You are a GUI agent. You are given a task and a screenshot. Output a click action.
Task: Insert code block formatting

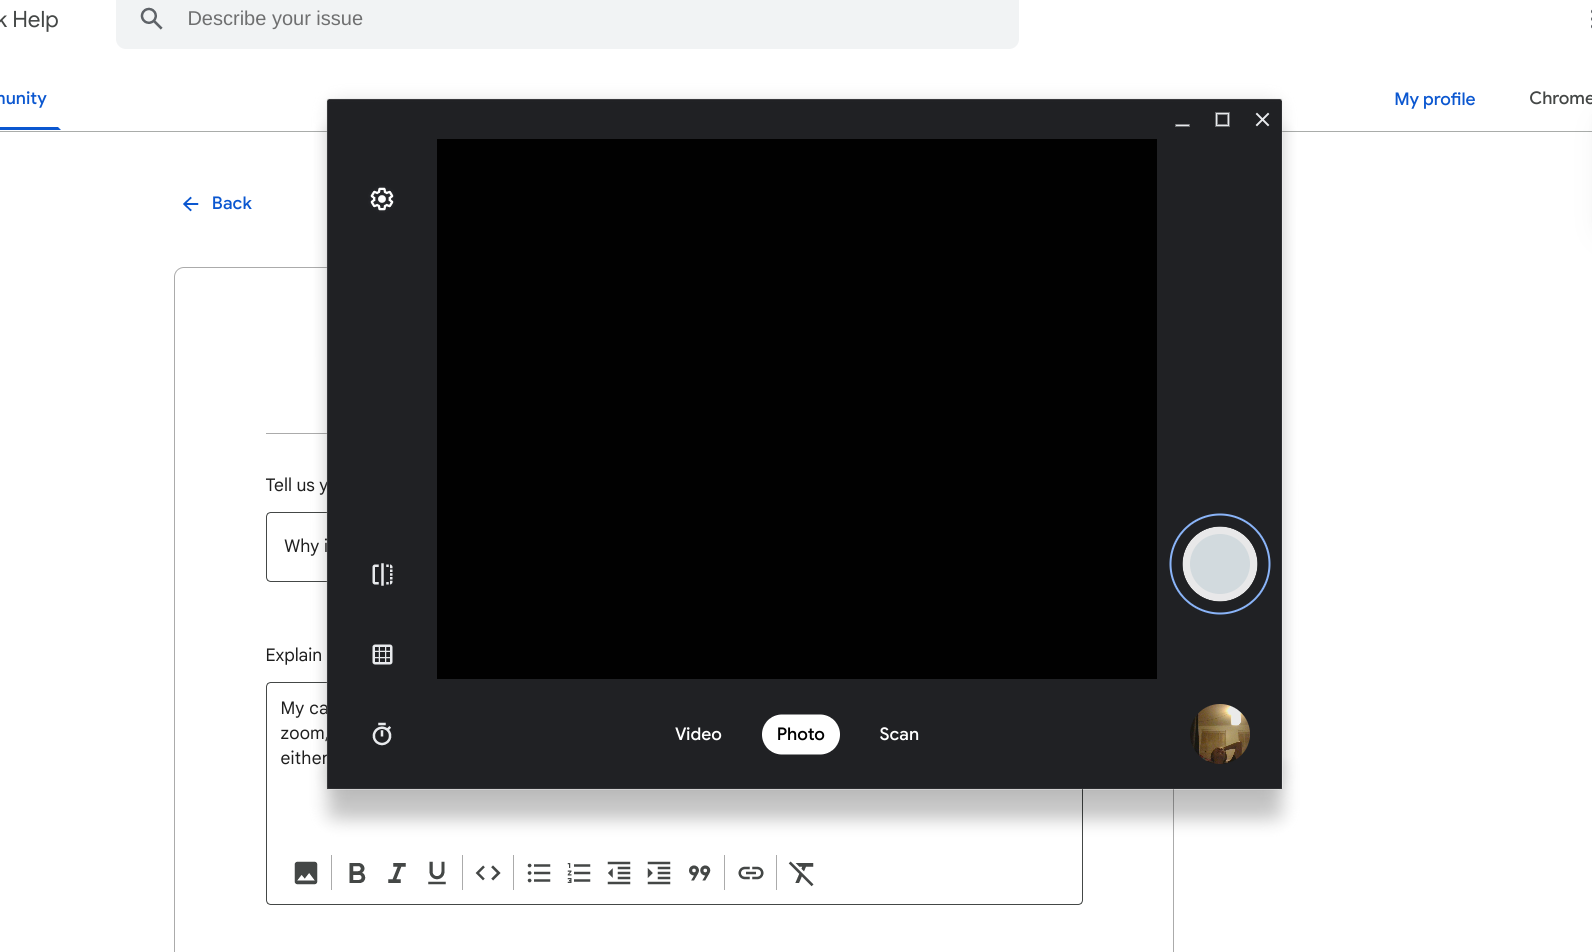click(488, 873)
